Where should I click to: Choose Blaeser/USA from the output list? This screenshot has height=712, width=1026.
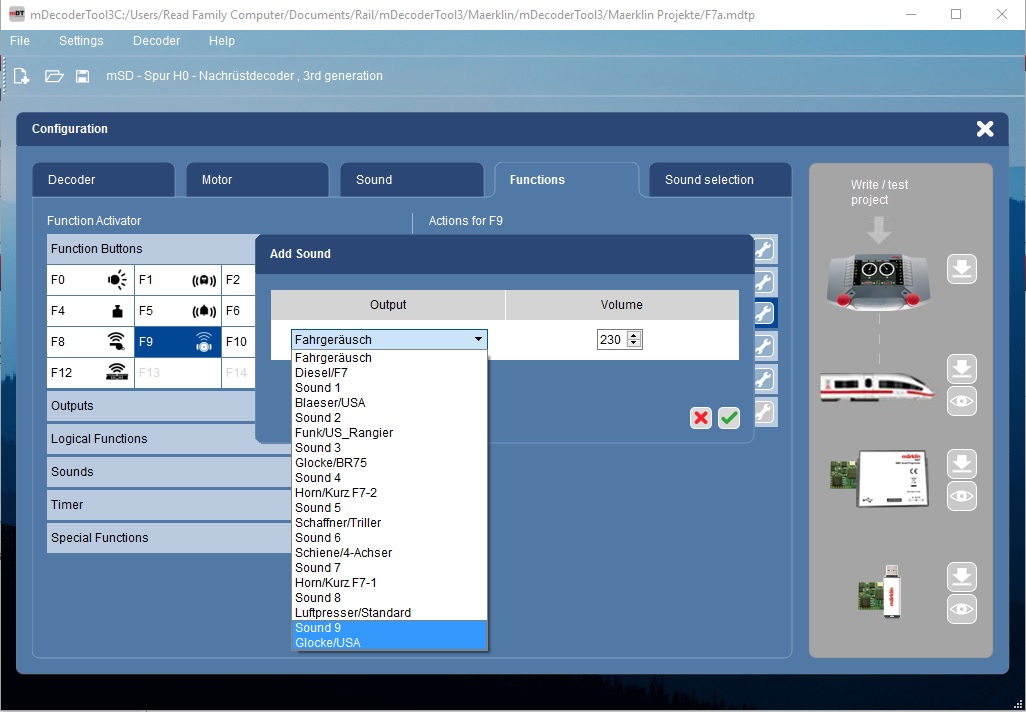tap(389, 403)
